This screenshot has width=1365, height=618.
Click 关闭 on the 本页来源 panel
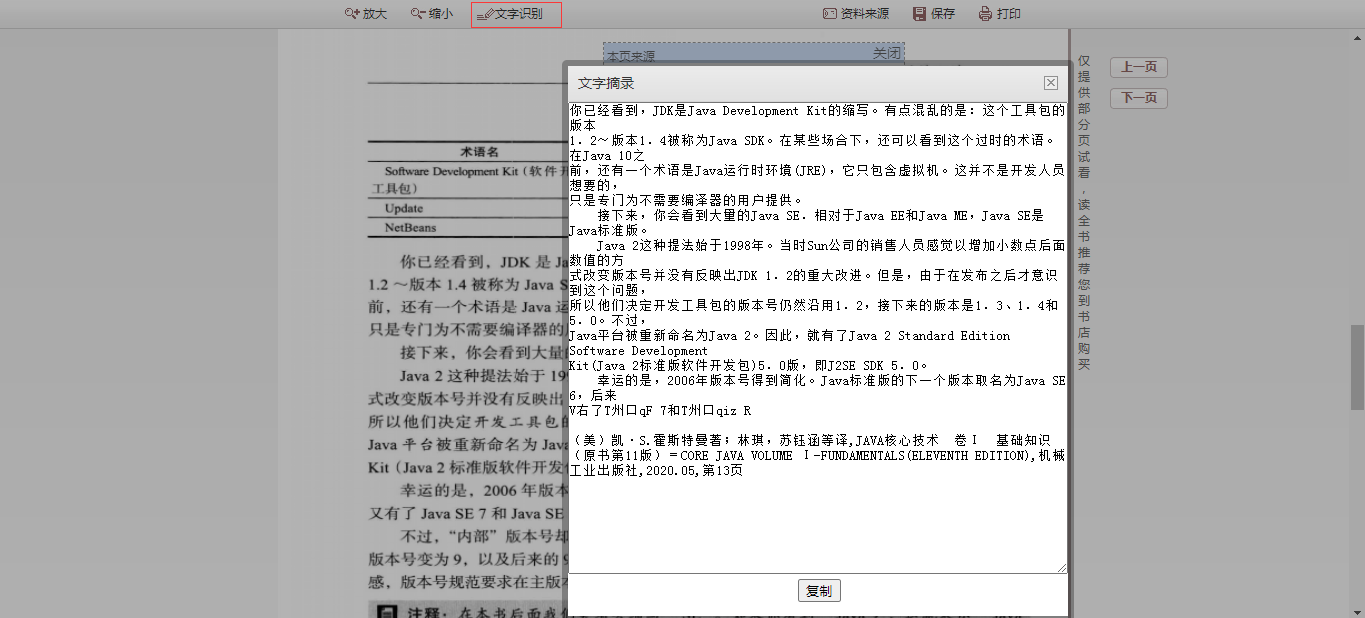tap(886, 53)
